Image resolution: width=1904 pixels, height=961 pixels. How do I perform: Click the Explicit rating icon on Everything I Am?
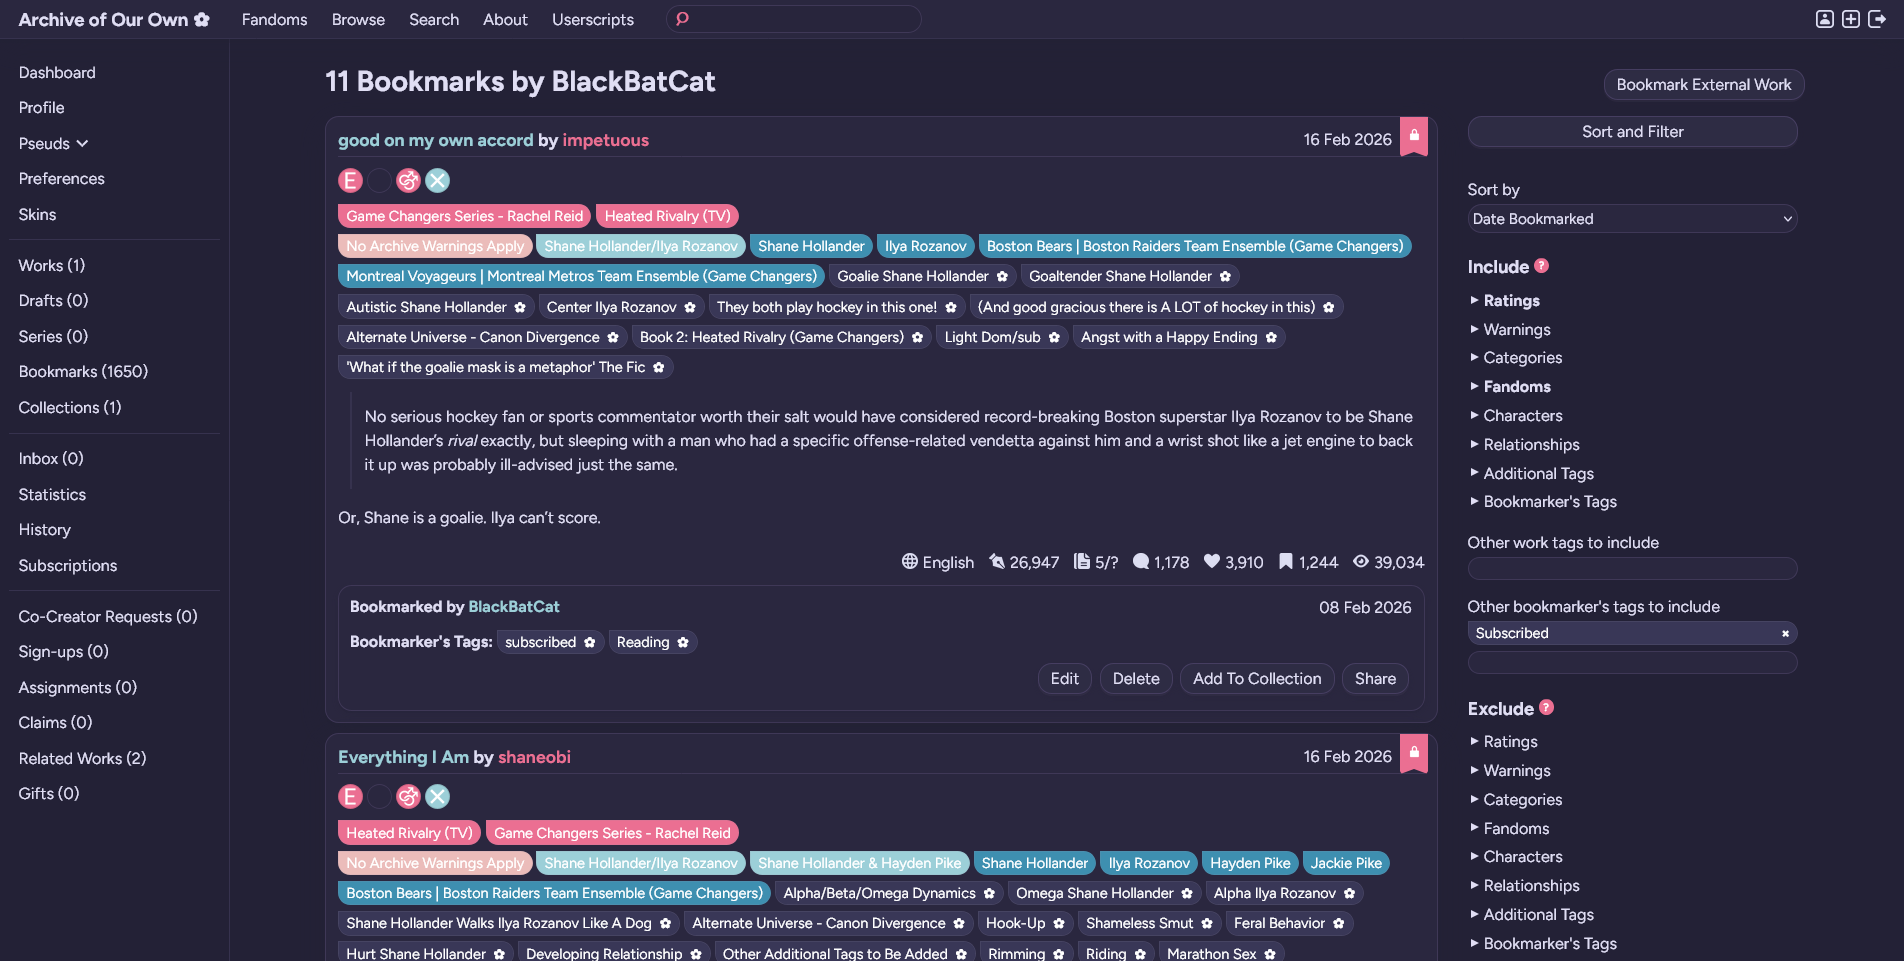click(x=350, y=796)
